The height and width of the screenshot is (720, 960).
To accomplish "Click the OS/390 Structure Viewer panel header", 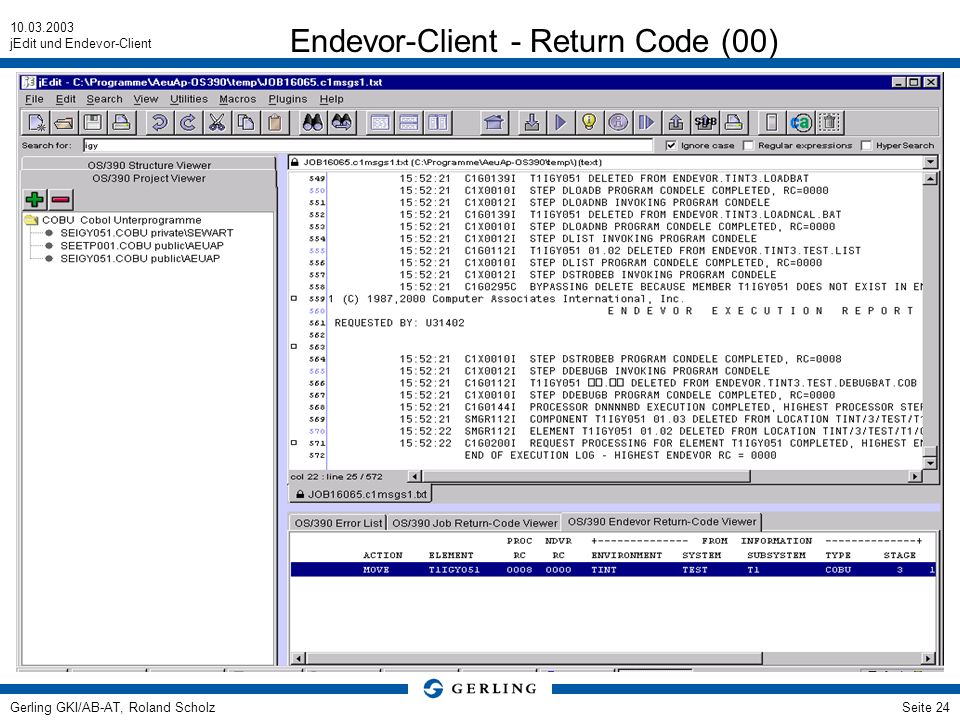I will [149, 165].
